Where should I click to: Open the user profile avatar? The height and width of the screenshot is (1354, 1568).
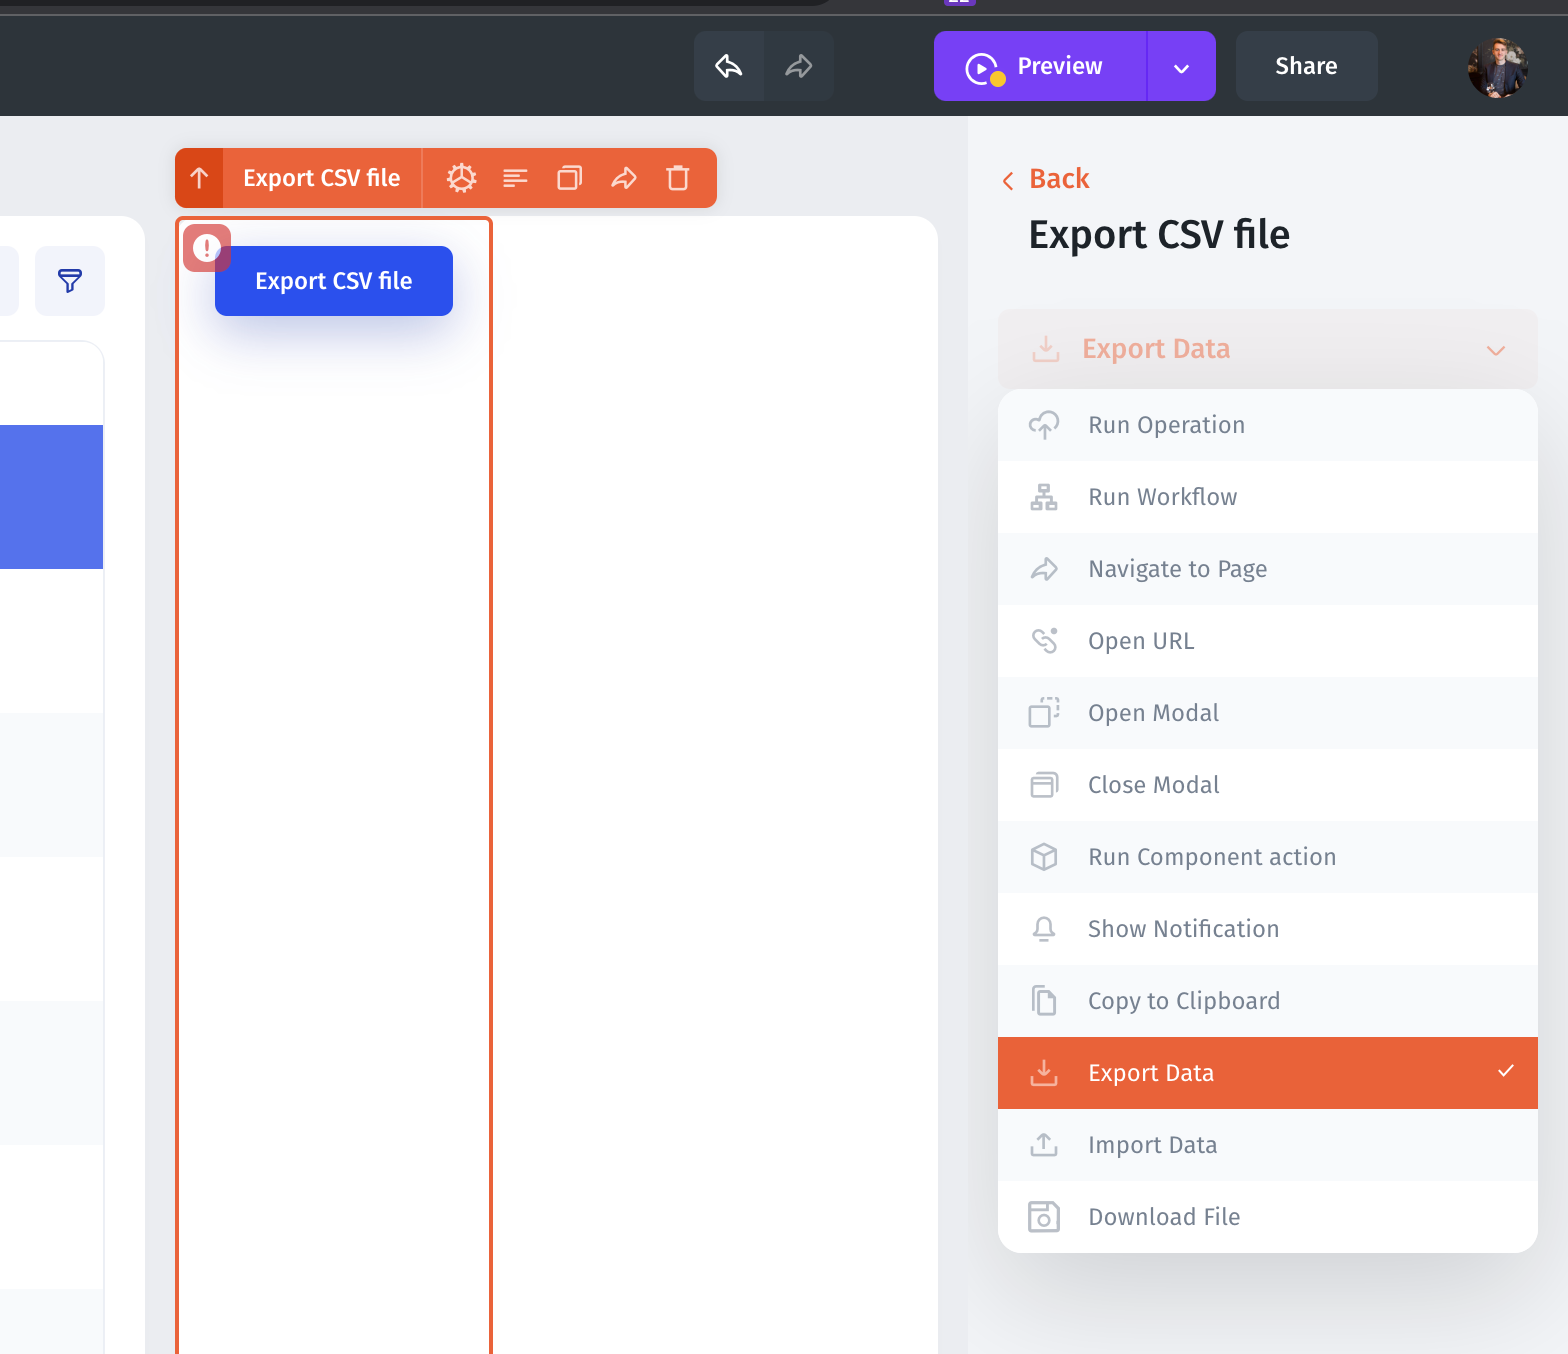[1497, 67]
